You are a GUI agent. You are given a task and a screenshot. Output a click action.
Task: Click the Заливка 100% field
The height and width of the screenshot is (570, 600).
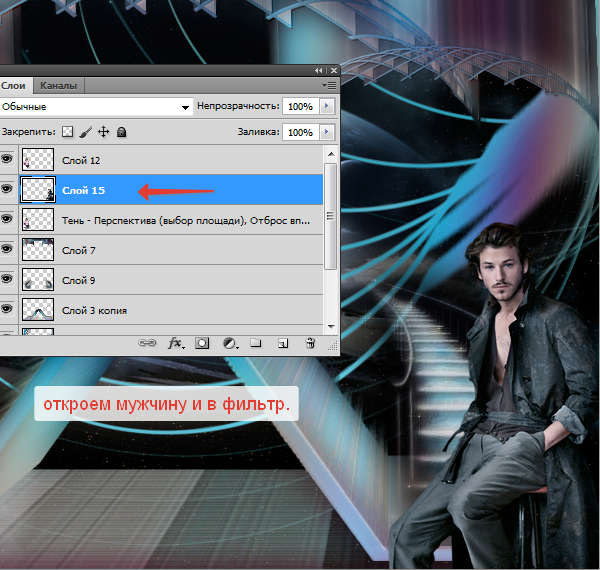(x=300, y=132)
